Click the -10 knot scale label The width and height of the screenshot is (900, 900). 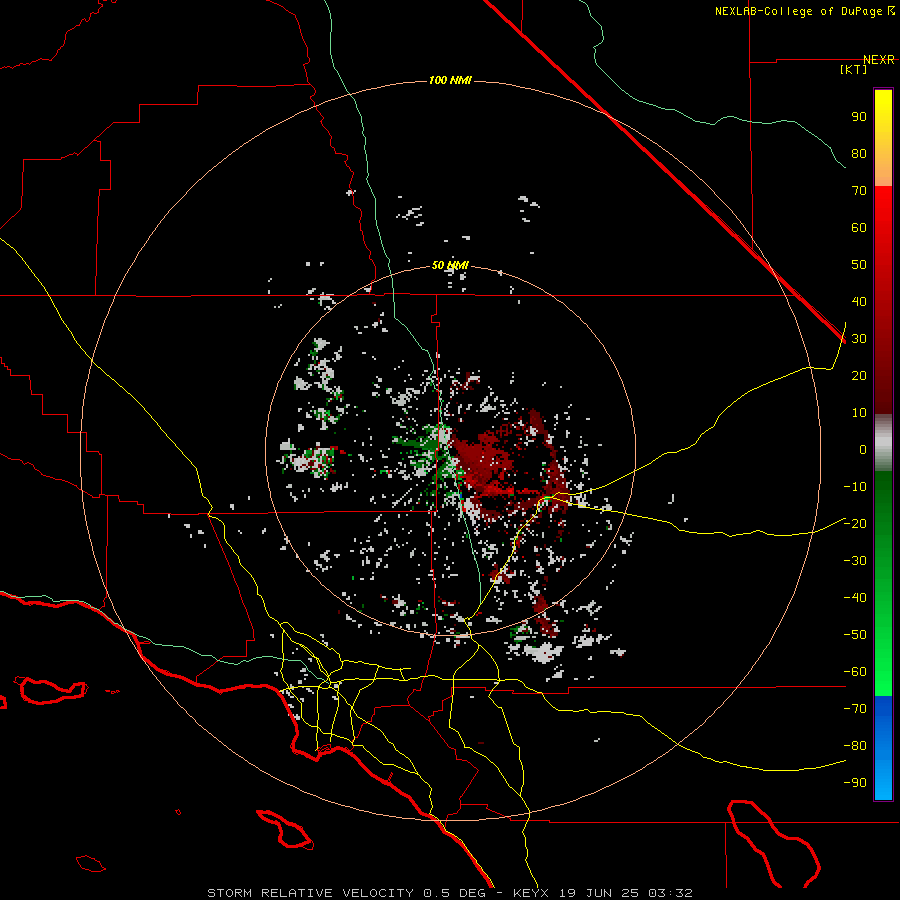coord(855,487)
